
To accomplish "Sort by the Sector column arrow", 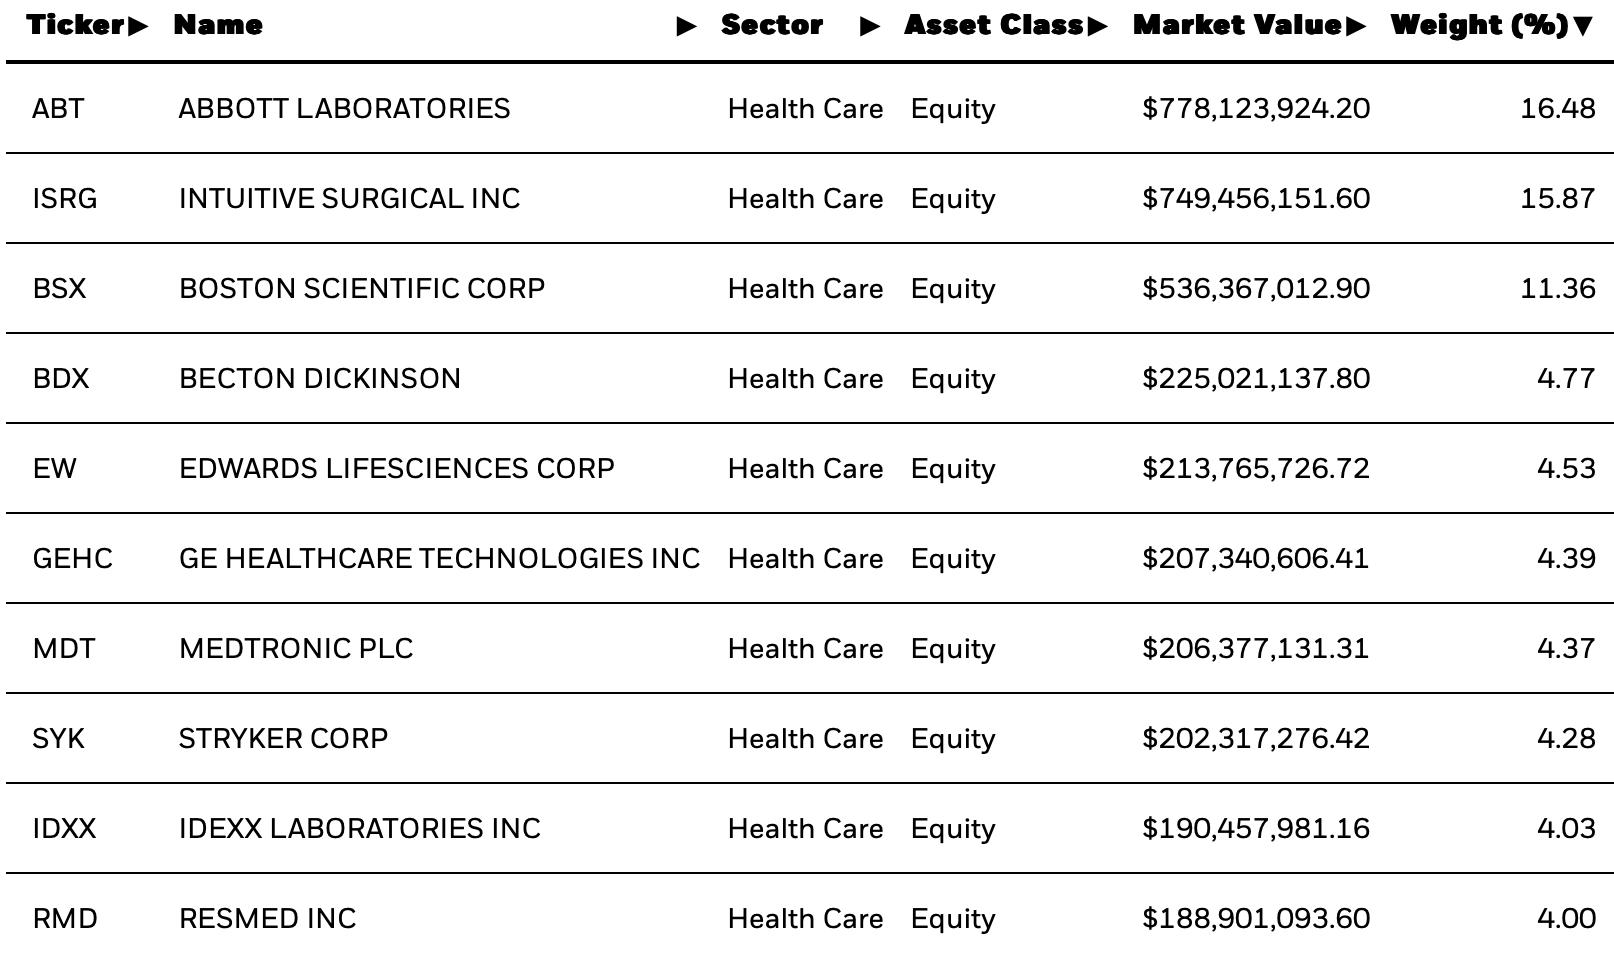I will [870, 26].
